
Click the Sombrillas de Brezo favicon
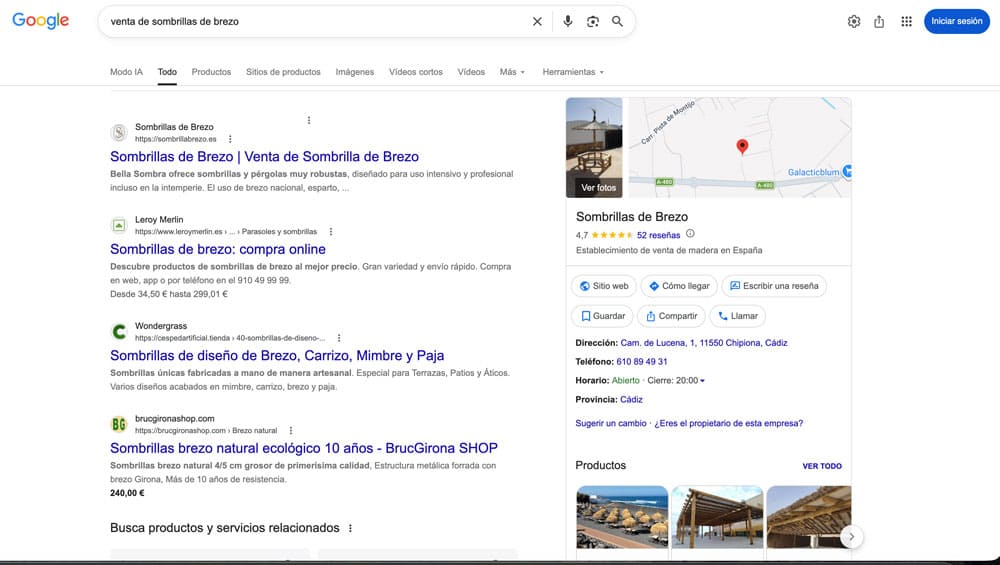tap(119, 133)
